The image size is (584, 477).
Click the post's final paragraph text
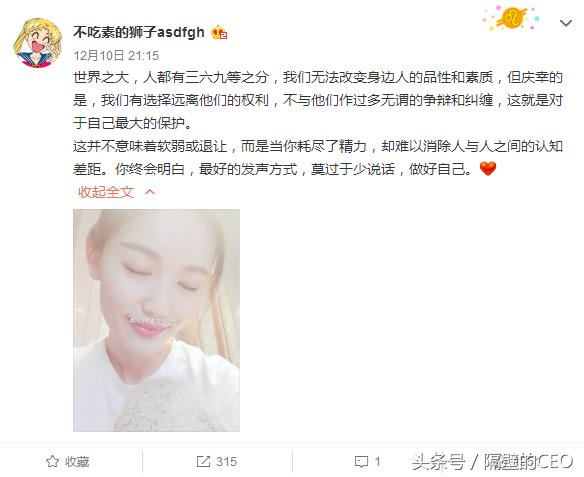tap(318, 158)
